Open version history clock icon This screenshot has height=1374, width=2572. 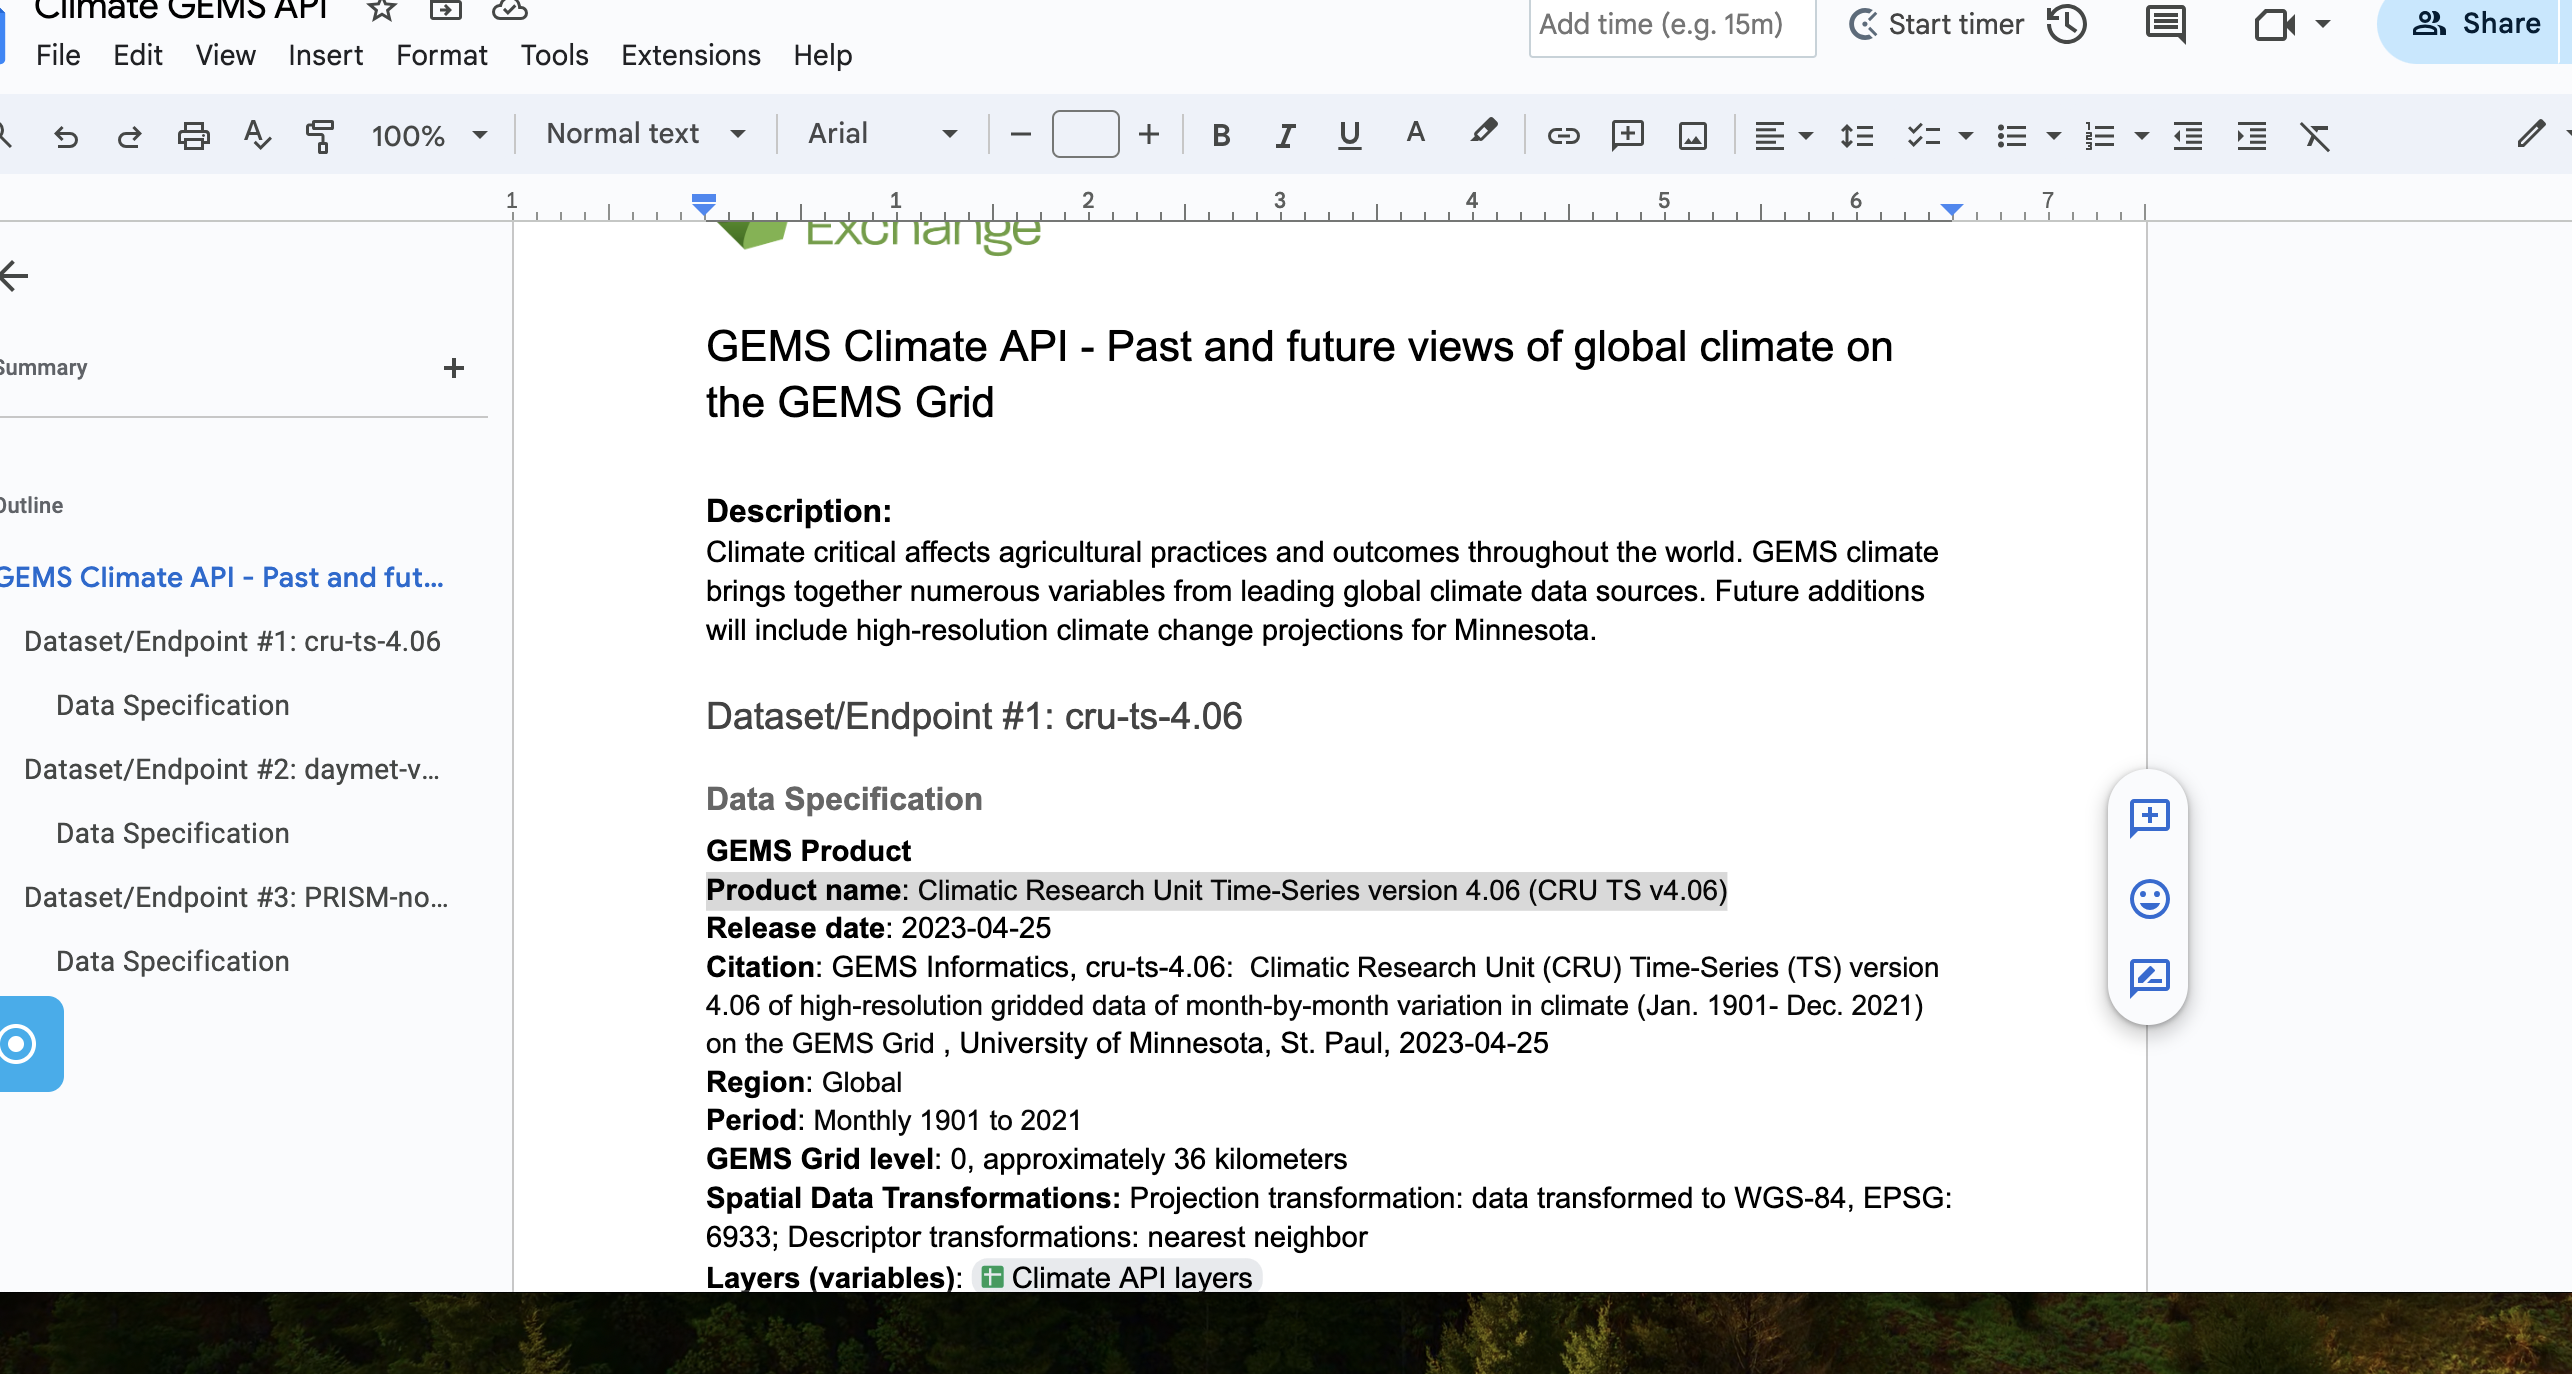2066,24
